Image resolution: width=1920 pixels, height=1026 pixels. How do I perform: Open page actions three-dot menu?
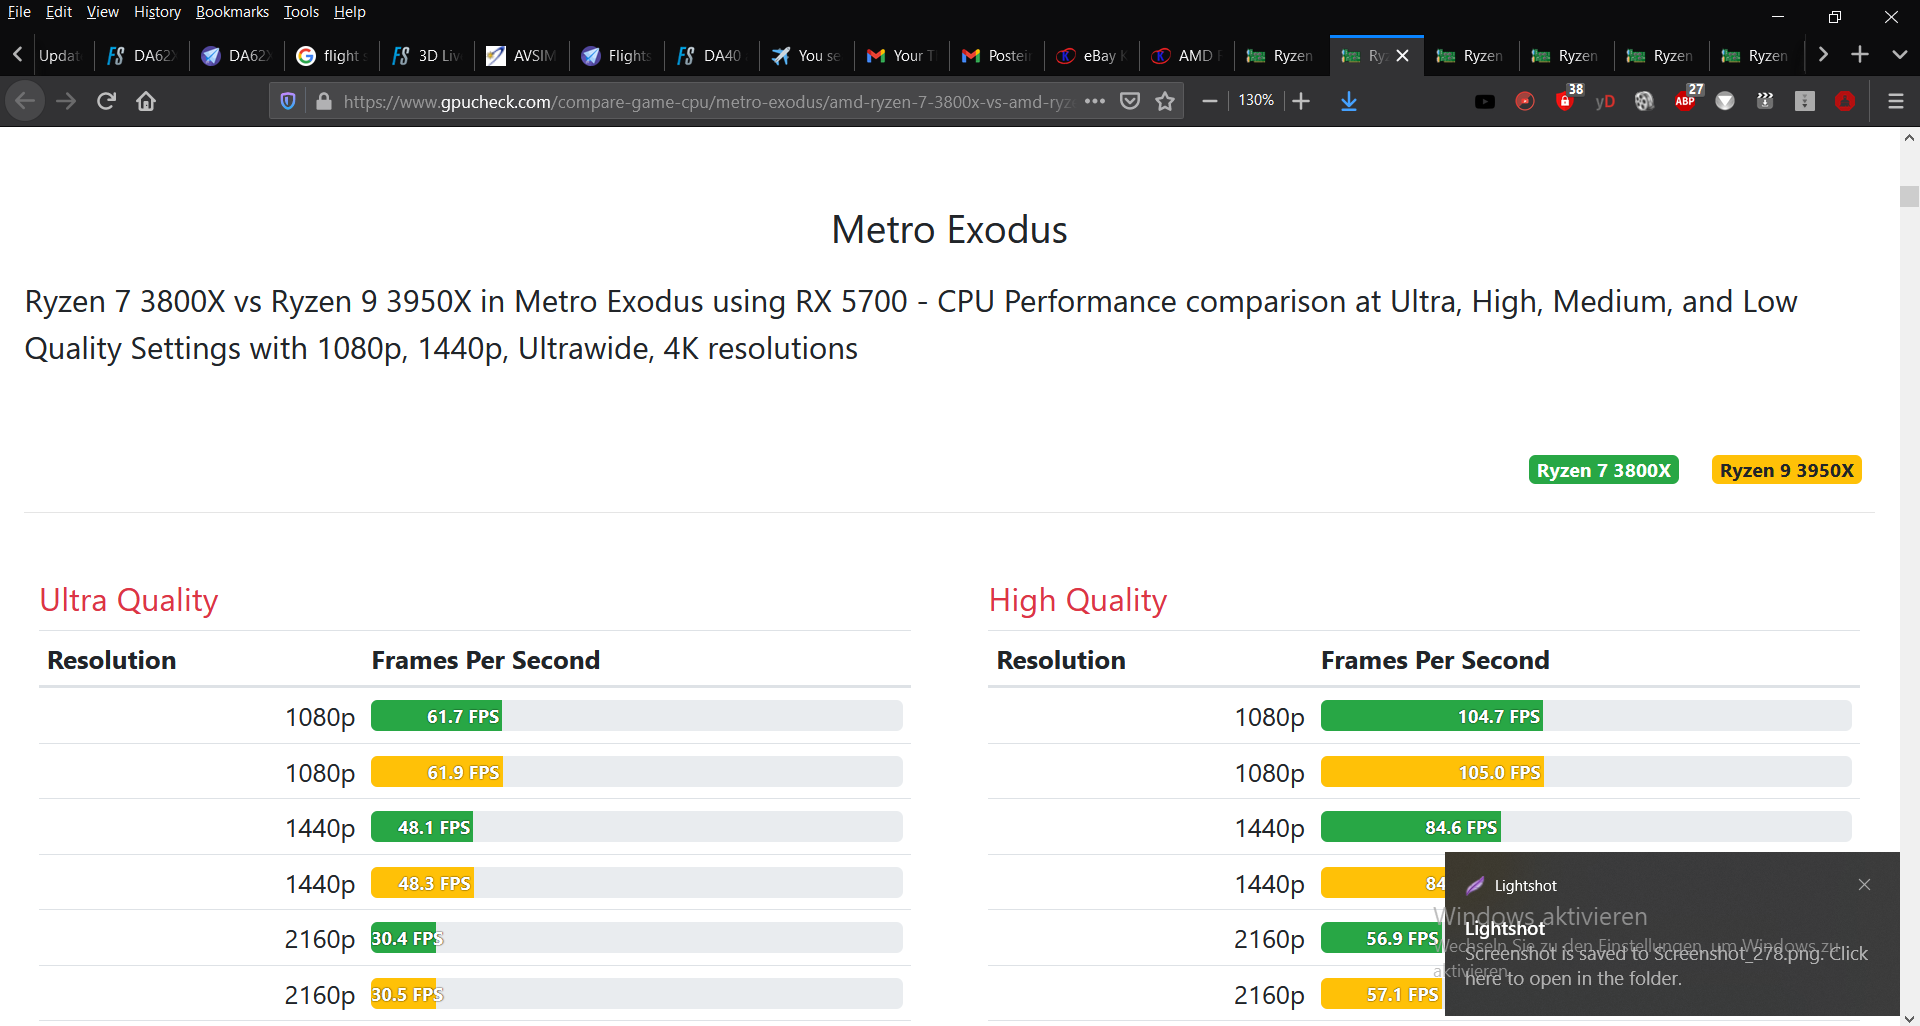(x=1095, y=101)
